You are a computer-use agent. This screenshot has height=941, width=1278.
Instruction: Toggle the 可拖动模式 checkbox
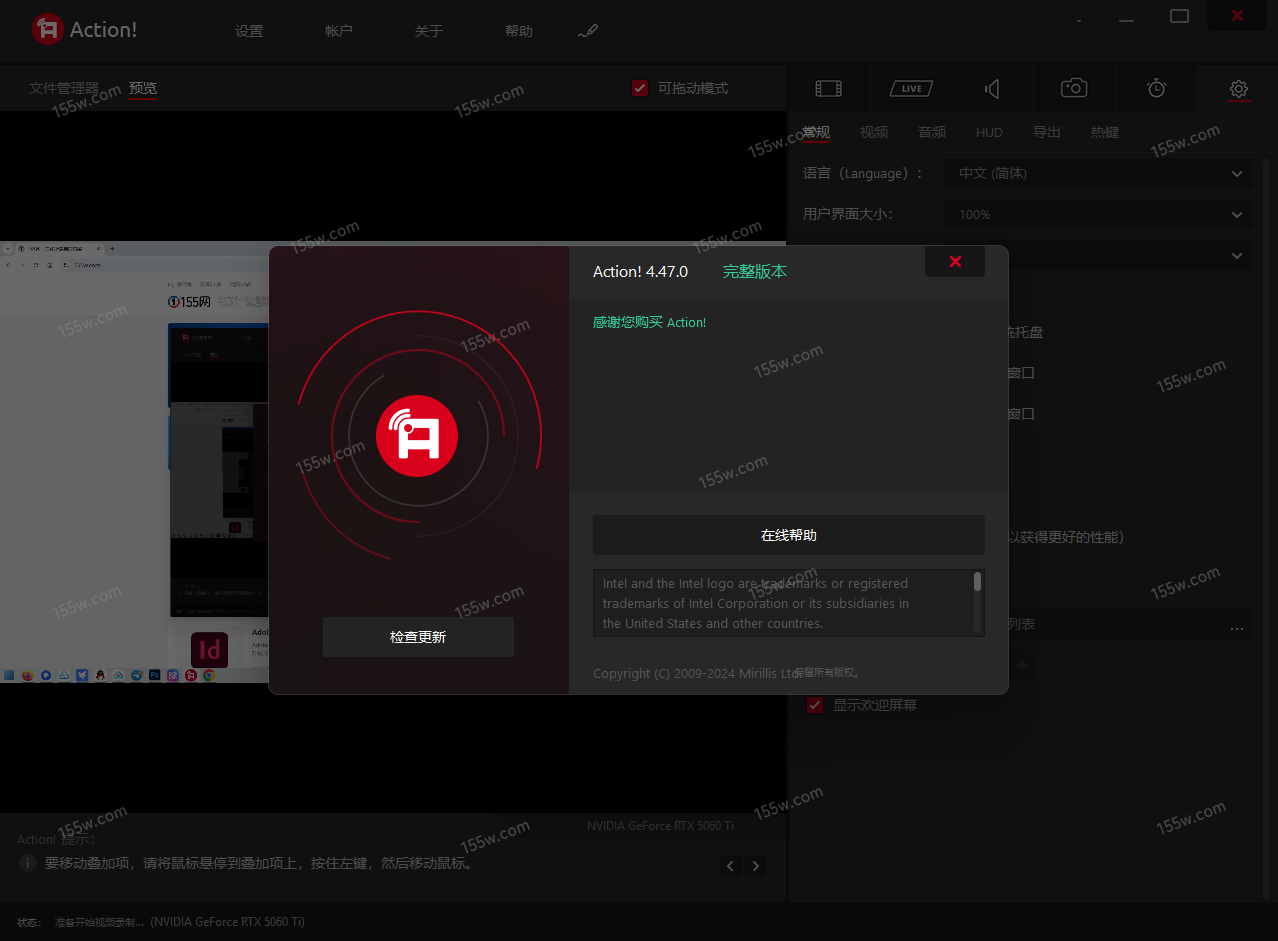click(x=640, y=88)
